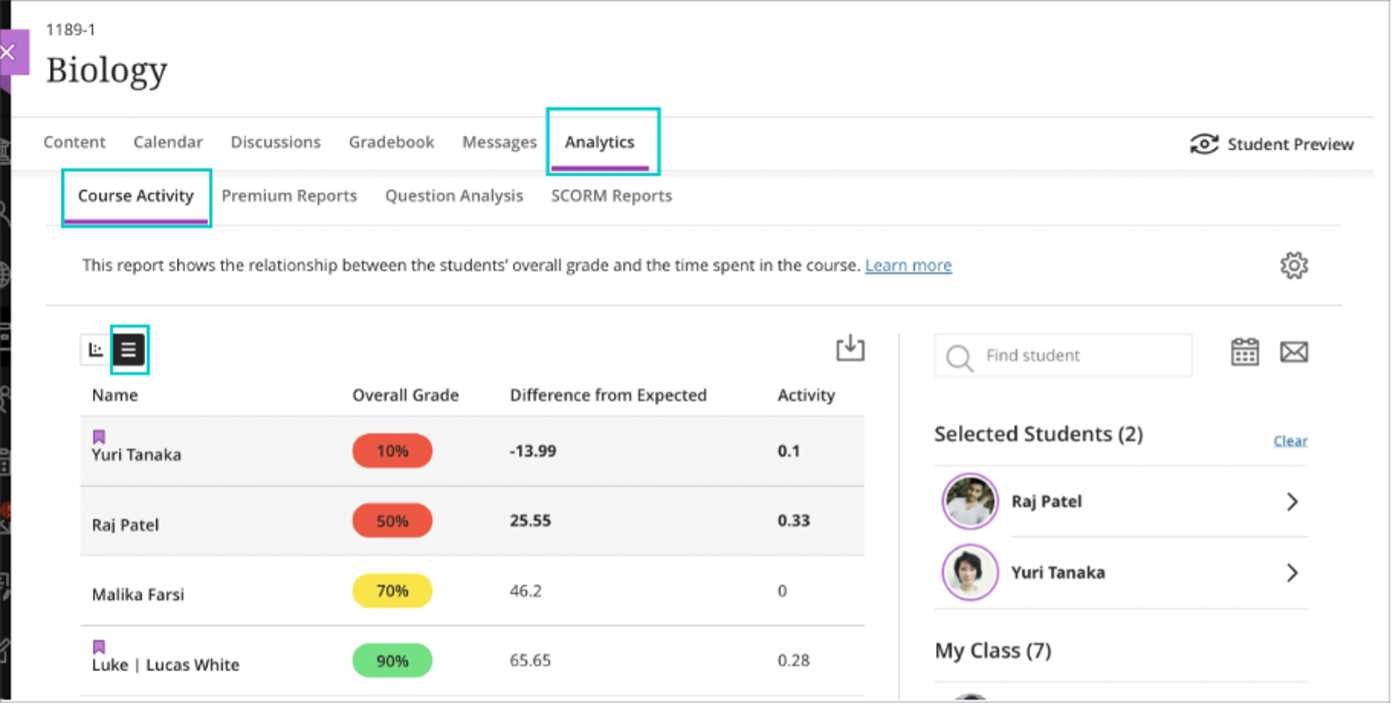Click Malika Farsi's yellow 70% grade pill
Image resolution: width=1393 pixels, height=705 pixels.
coord(392,591)
